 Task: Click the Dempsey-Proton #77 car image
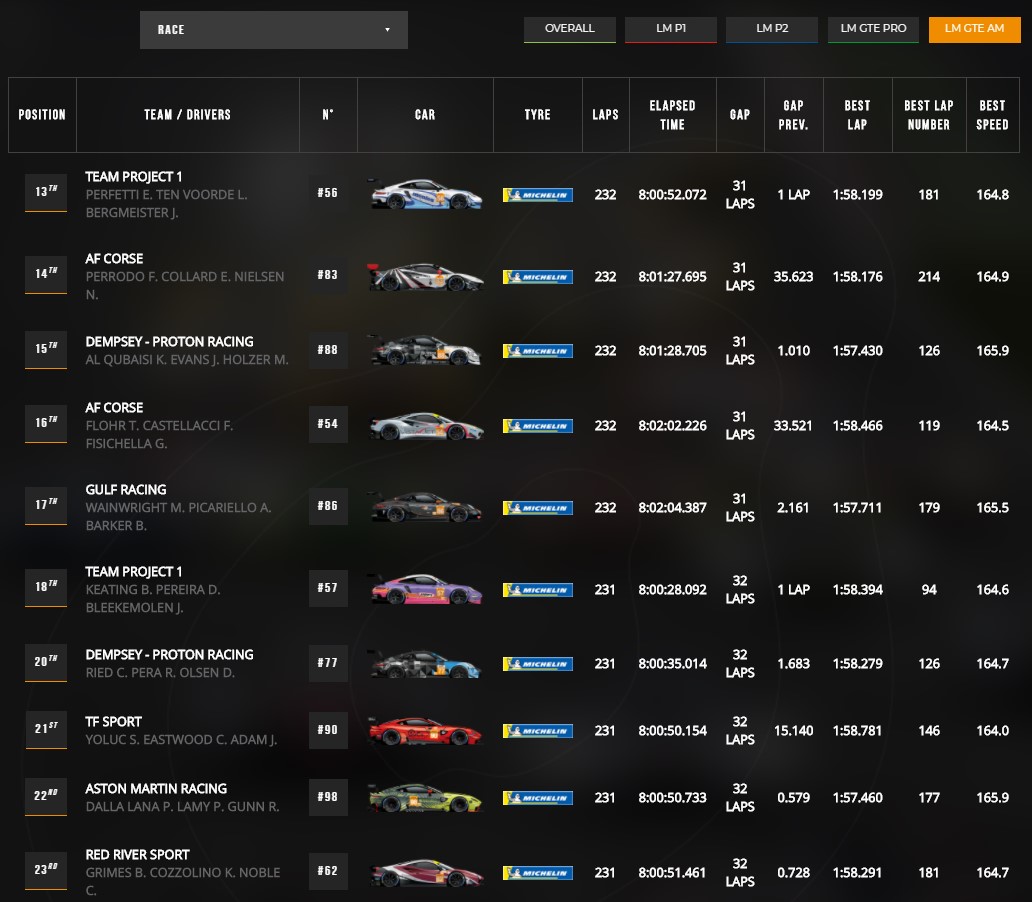tap(426, 664)
